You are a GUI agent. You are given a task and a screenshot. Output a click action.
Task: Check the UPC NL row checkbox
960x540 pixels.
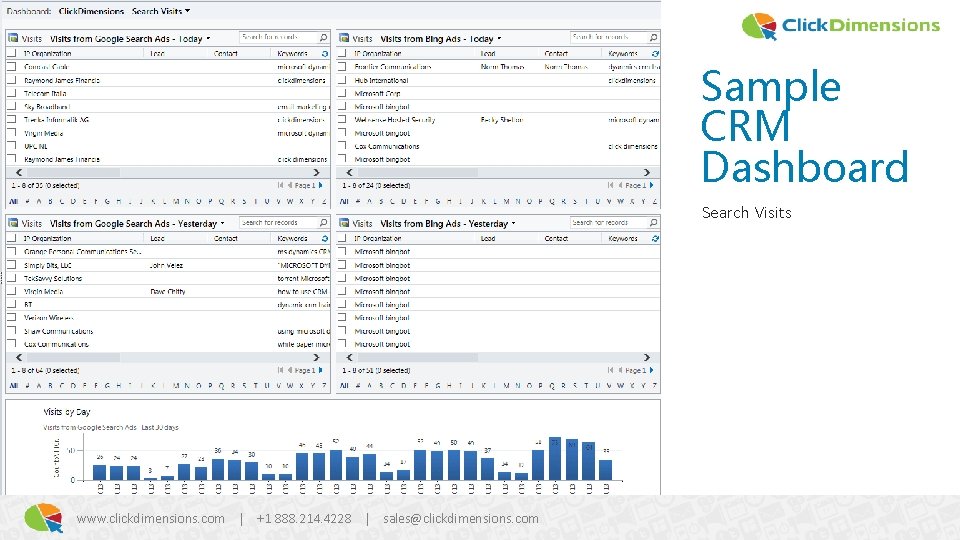point(11,146)
